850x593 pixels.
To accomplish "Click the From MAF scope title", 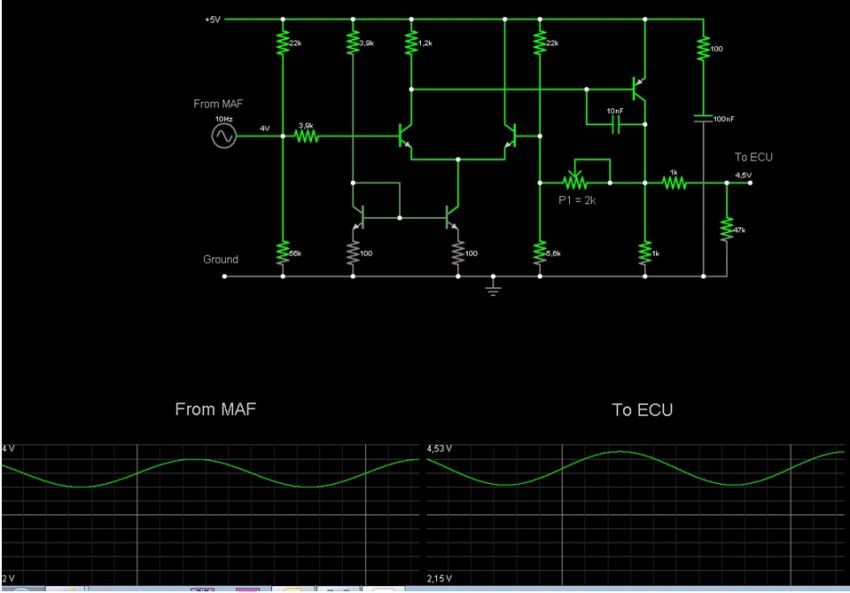I will point(215,409).
